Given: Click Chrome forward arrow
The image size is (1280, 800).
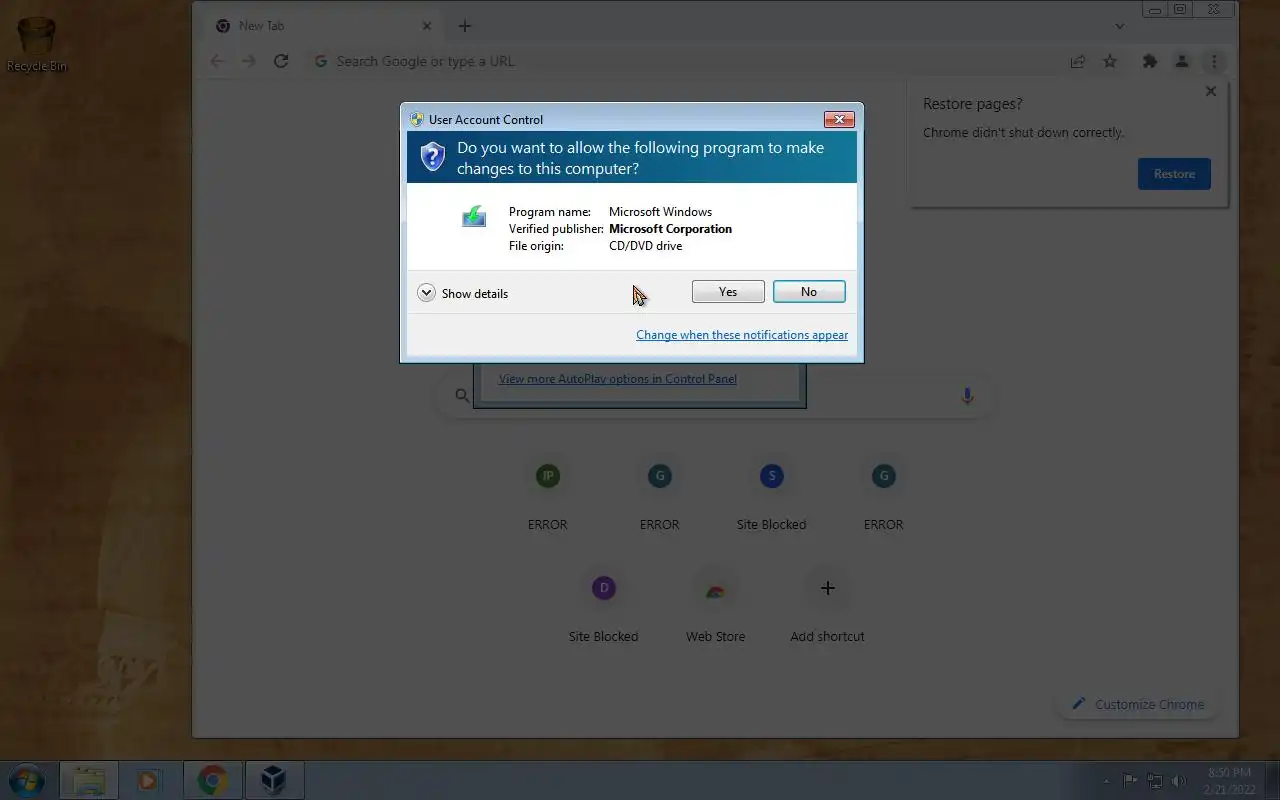Looking at the screenshot, I should coord(249,61).
